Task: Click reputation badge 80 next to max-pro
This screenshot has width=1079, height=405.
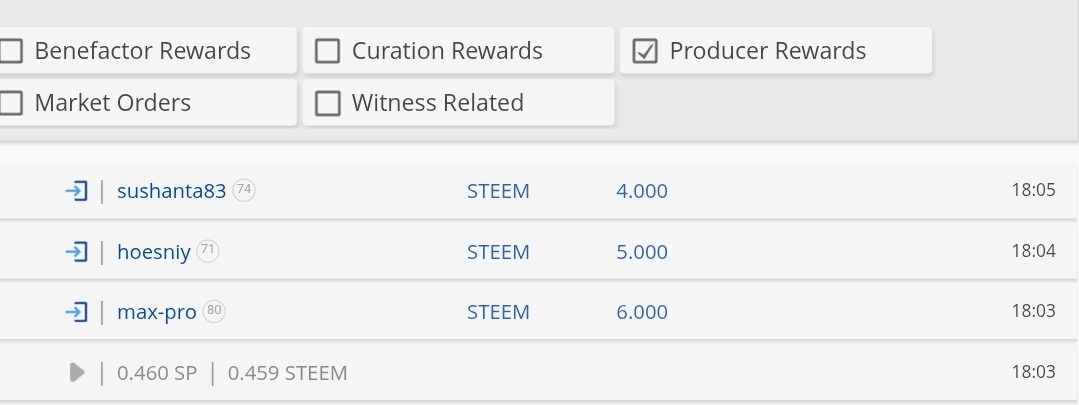Action: tap(214, 311)
